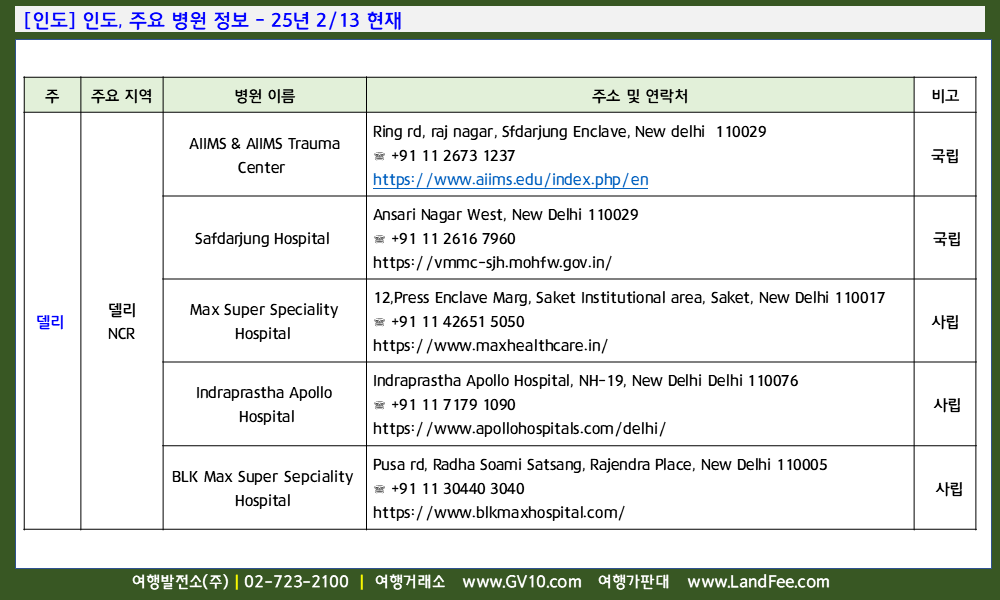
Task: Click the address 'Ring rd, raj nagar, Sfdarjung Enclave'
Action: 501,132
